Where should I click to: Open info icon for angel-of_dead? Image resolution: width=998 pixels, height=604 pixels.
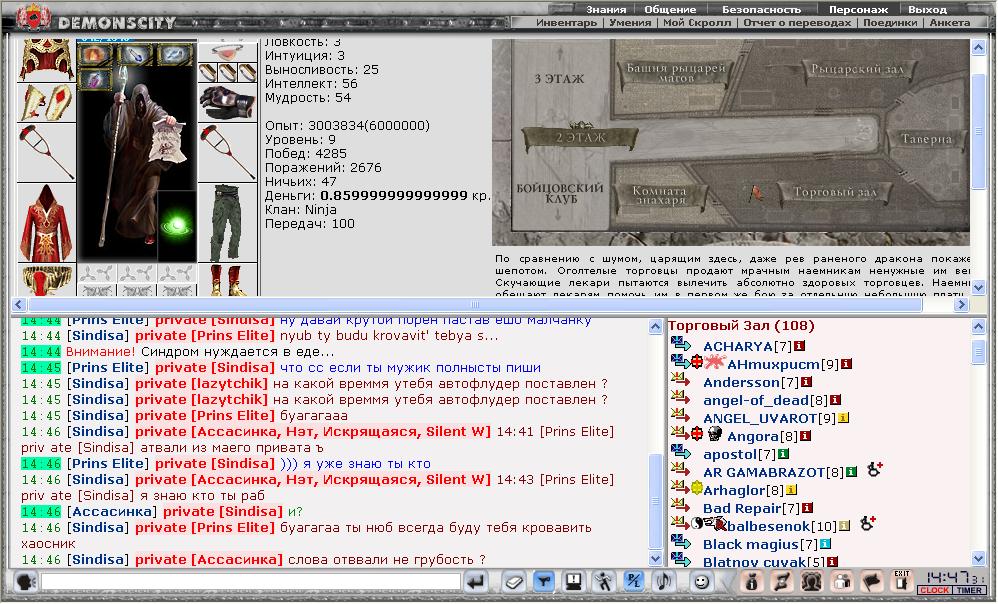tap(835, 400)
